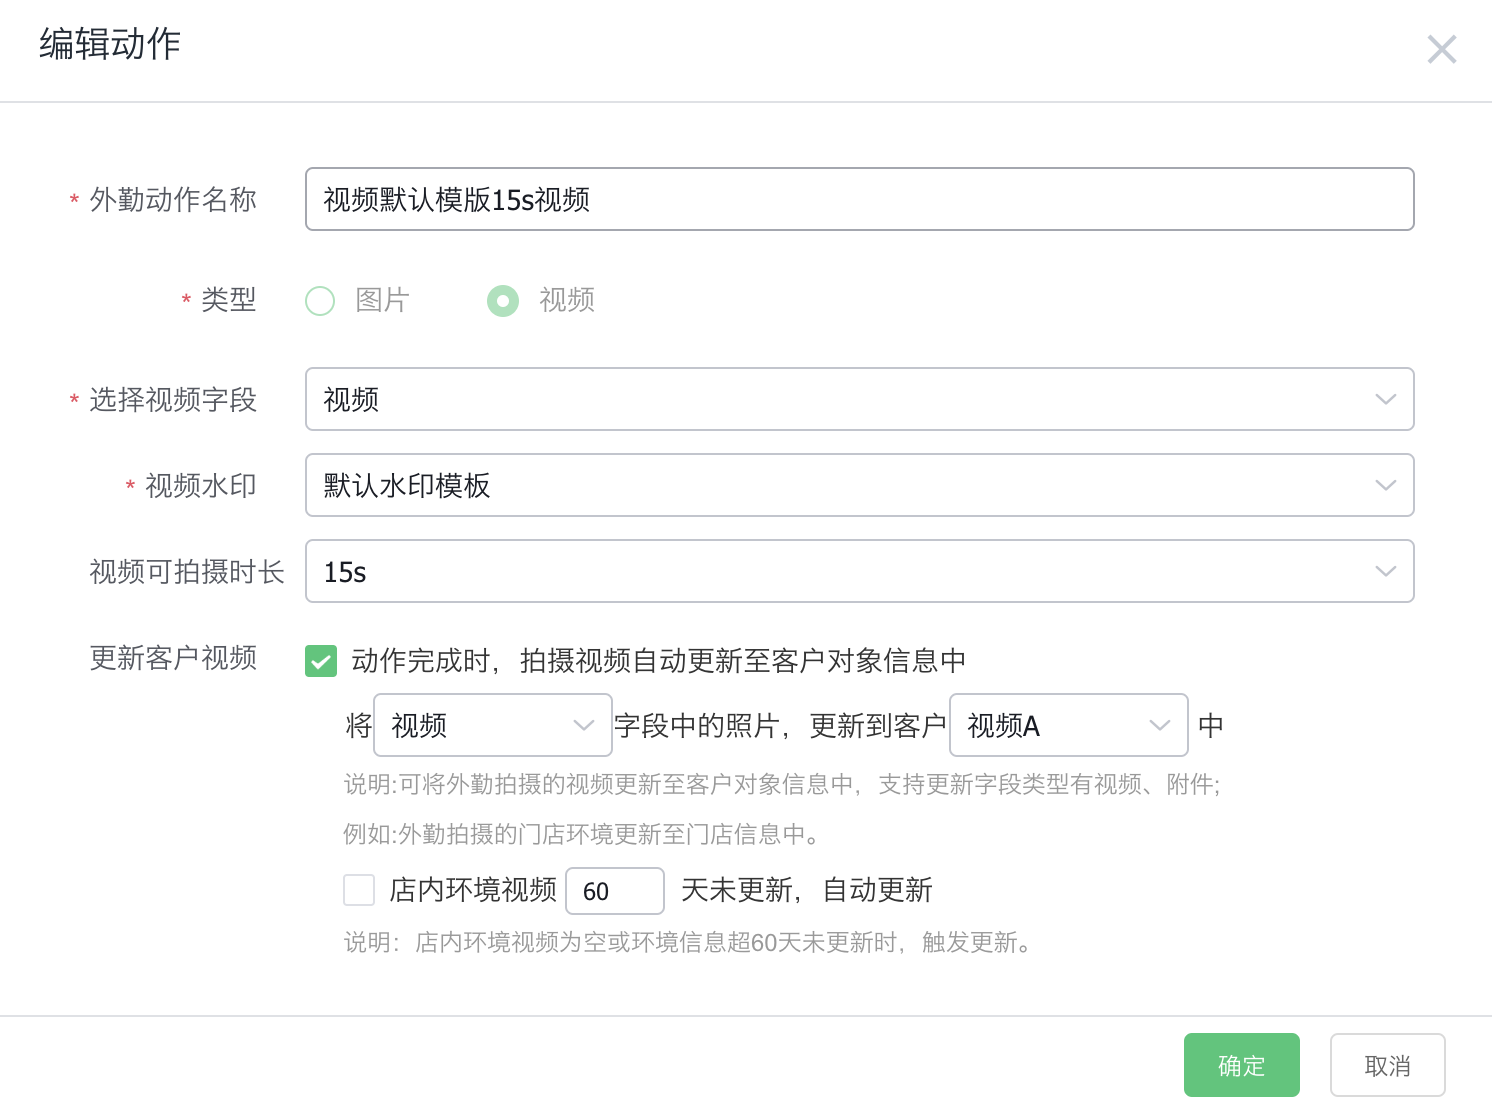Image resolution: width=1492 pixels, height=1110 pixels.
Task: Click the 视频水印 dropdown chevron arrow
Action: click(x=1386, y=485)
